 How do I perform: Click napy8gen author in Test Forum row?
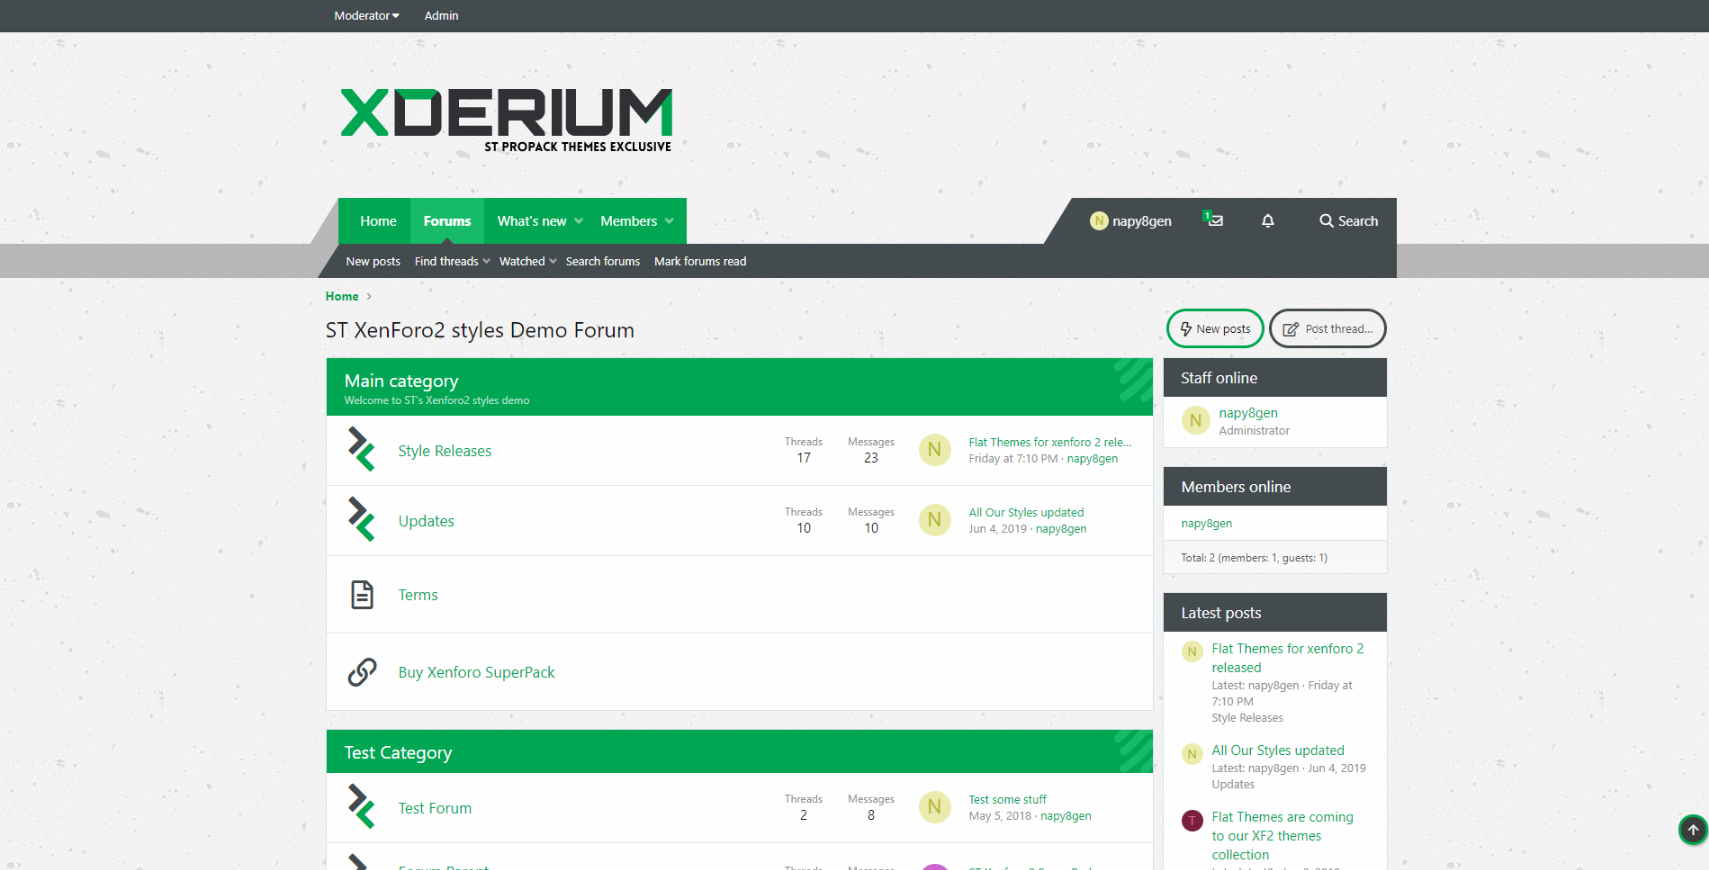tap(1065, 815)
